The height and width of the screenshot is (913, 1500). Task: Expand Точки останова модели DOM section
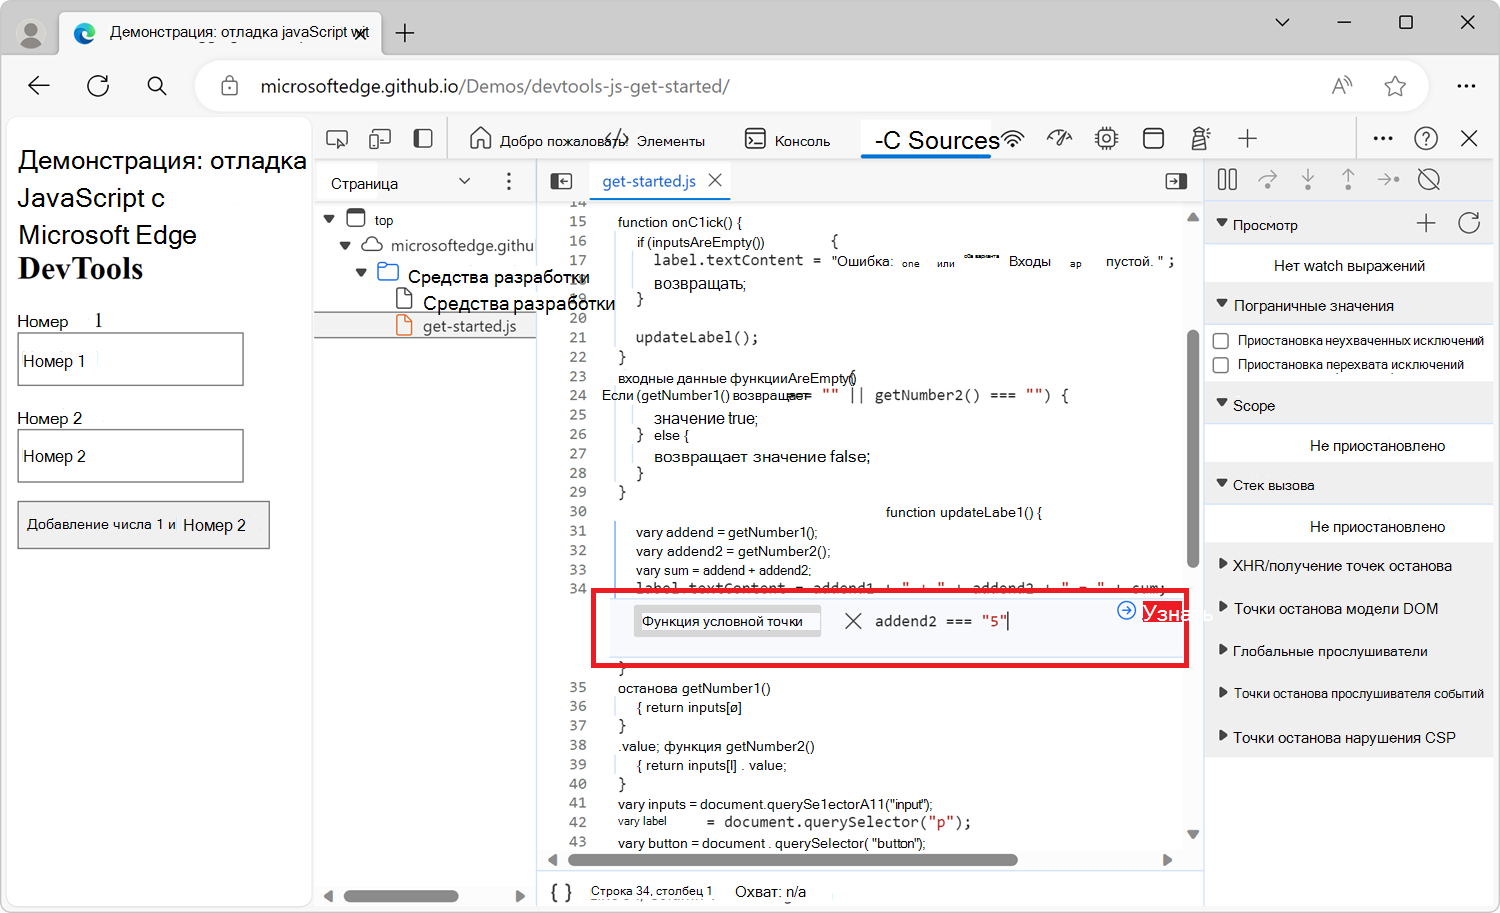[x=1223, y=608]
